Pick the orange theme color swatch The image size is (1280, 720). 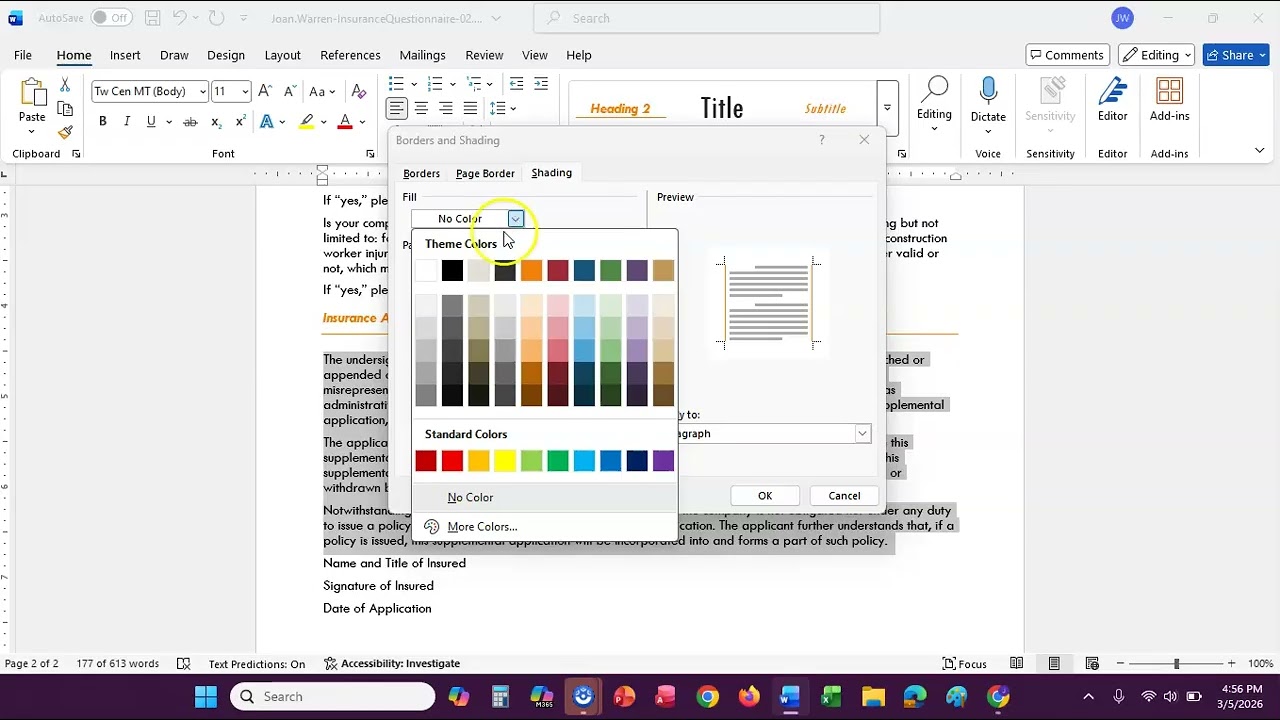click(x=531, y=271)
